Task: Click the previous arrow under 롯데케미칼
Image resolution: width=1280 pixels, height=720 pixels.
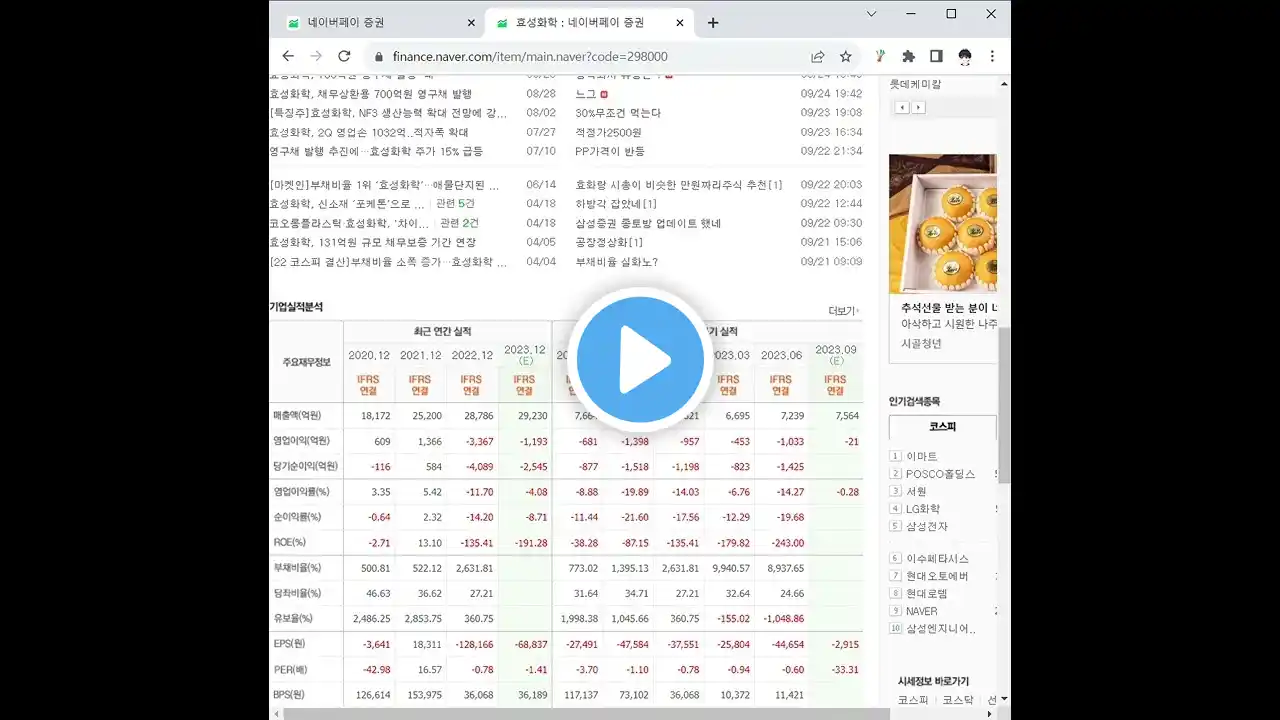Action: click(902, 107)
